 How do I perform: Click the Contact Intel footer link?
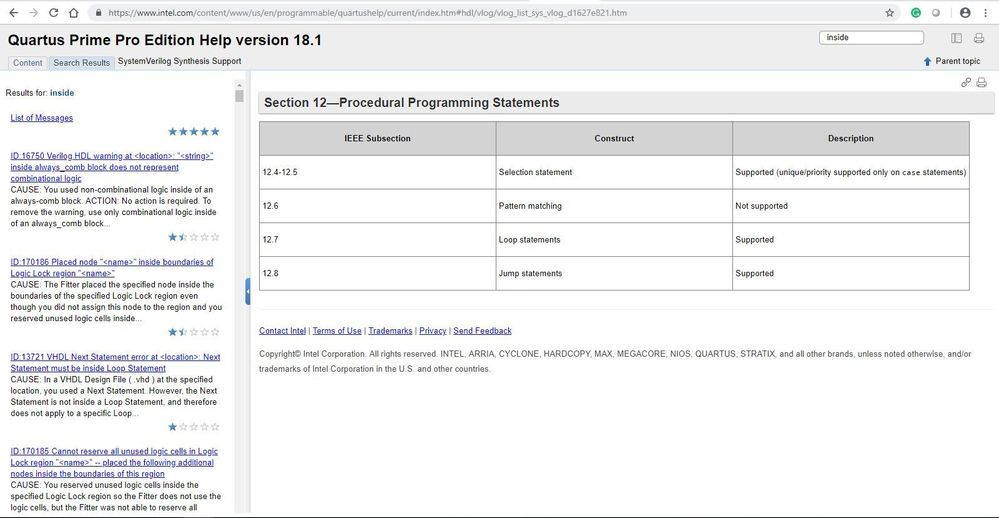282,331
